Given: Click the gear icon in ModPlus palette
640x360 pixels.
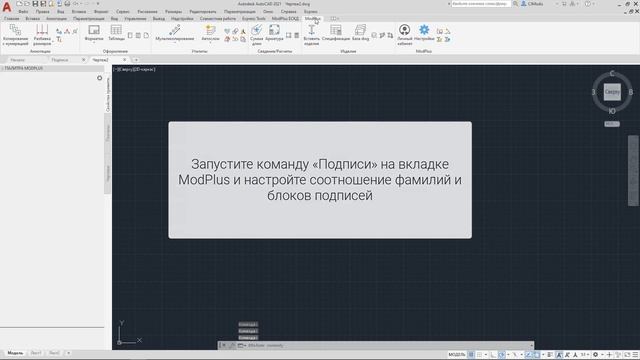Looking at the screenshot, I should coord(100,78).
